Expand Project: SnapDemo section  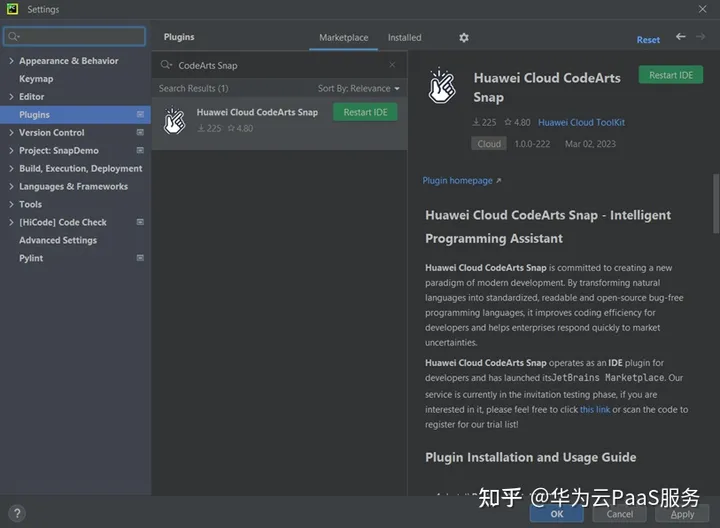pos(11,150)
